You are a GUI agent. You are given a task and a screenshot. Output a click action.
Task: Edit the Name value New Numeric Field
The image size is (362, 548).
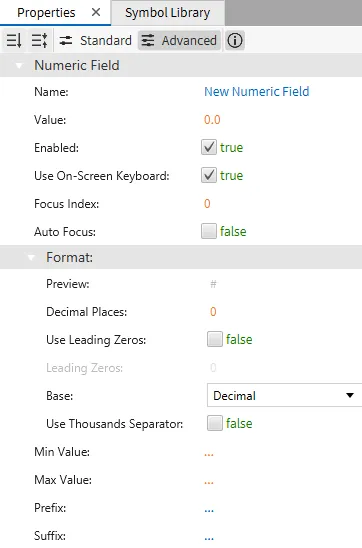(256, 92)
